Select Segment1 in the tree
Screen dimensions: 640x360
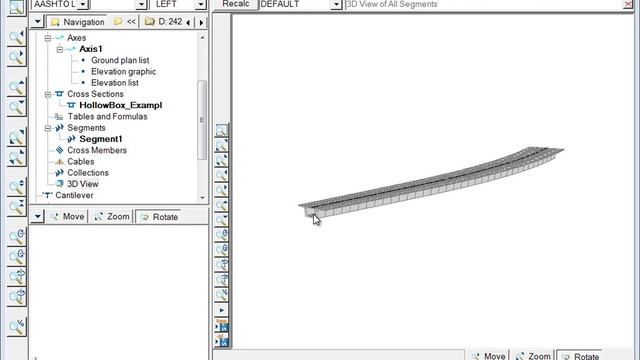point(100,139)
